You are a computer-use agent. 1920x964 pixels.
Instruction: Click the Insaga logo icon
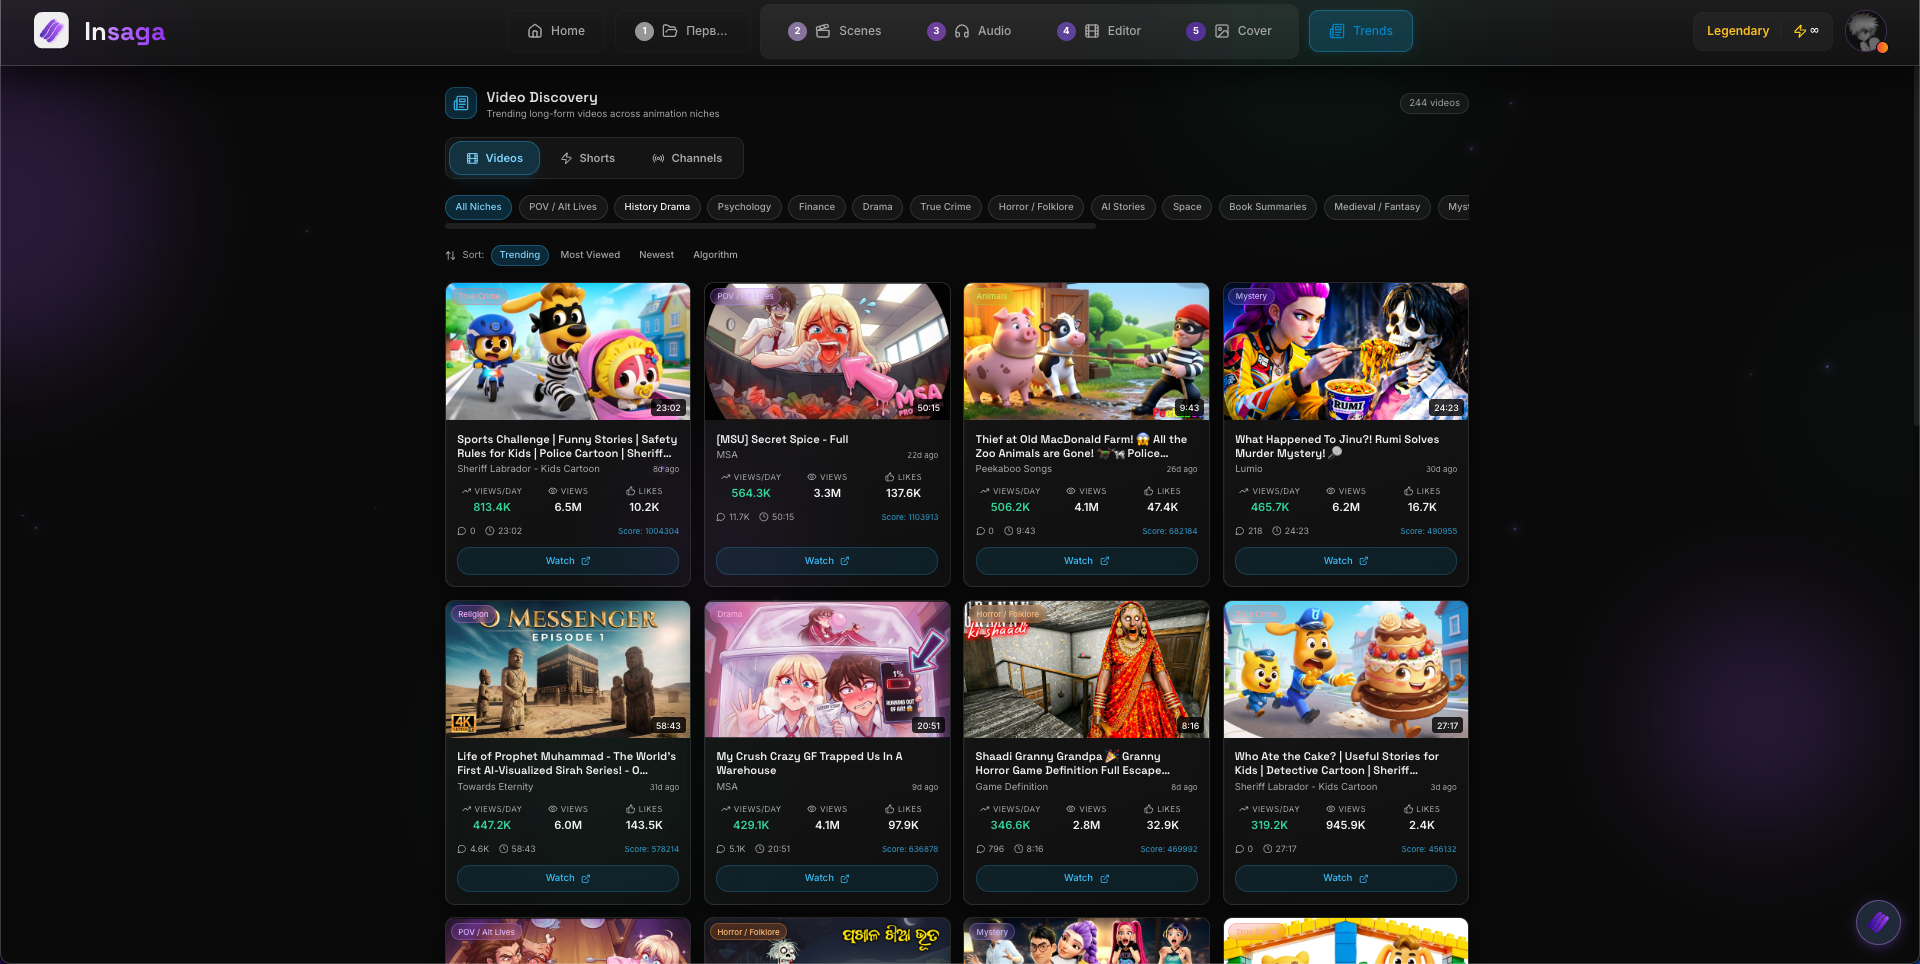tap(51, 31)
